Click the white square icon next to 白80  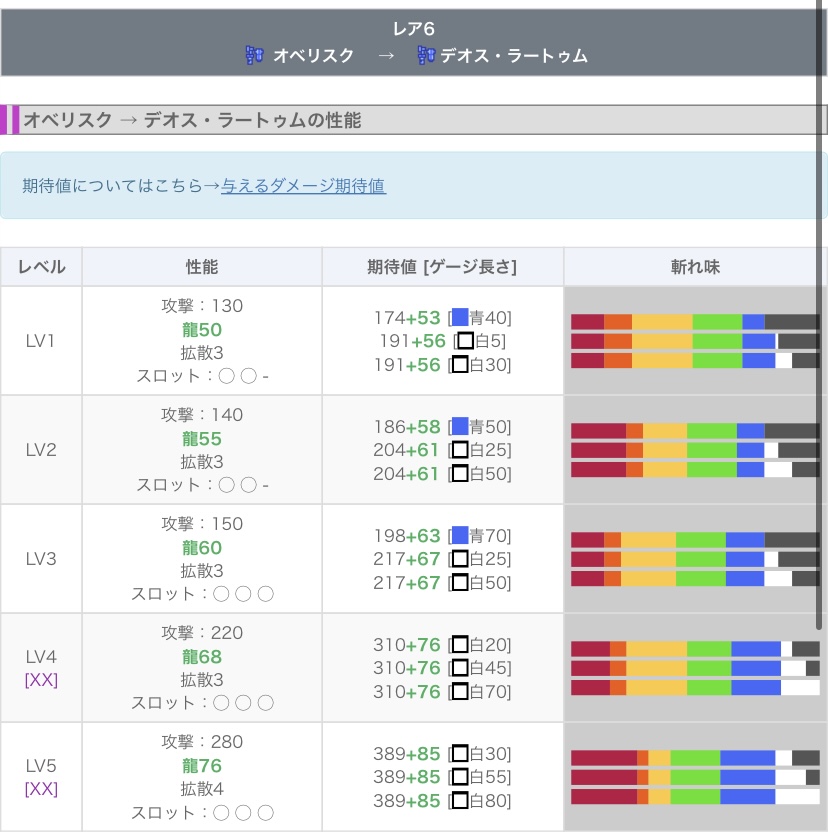point(460,801)
